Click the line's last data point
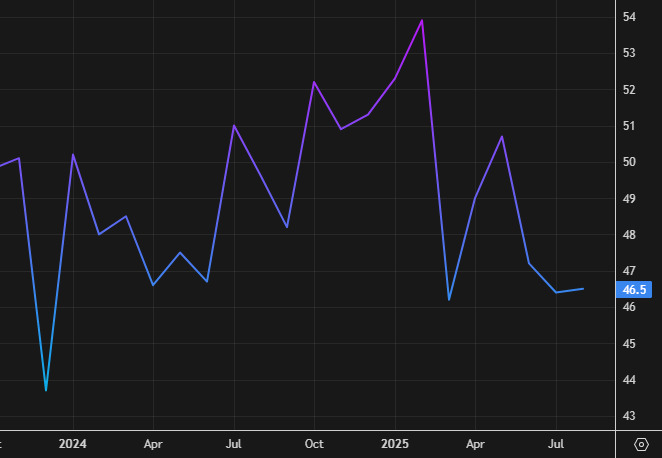The image size is (662, 458). coord(583,289)
